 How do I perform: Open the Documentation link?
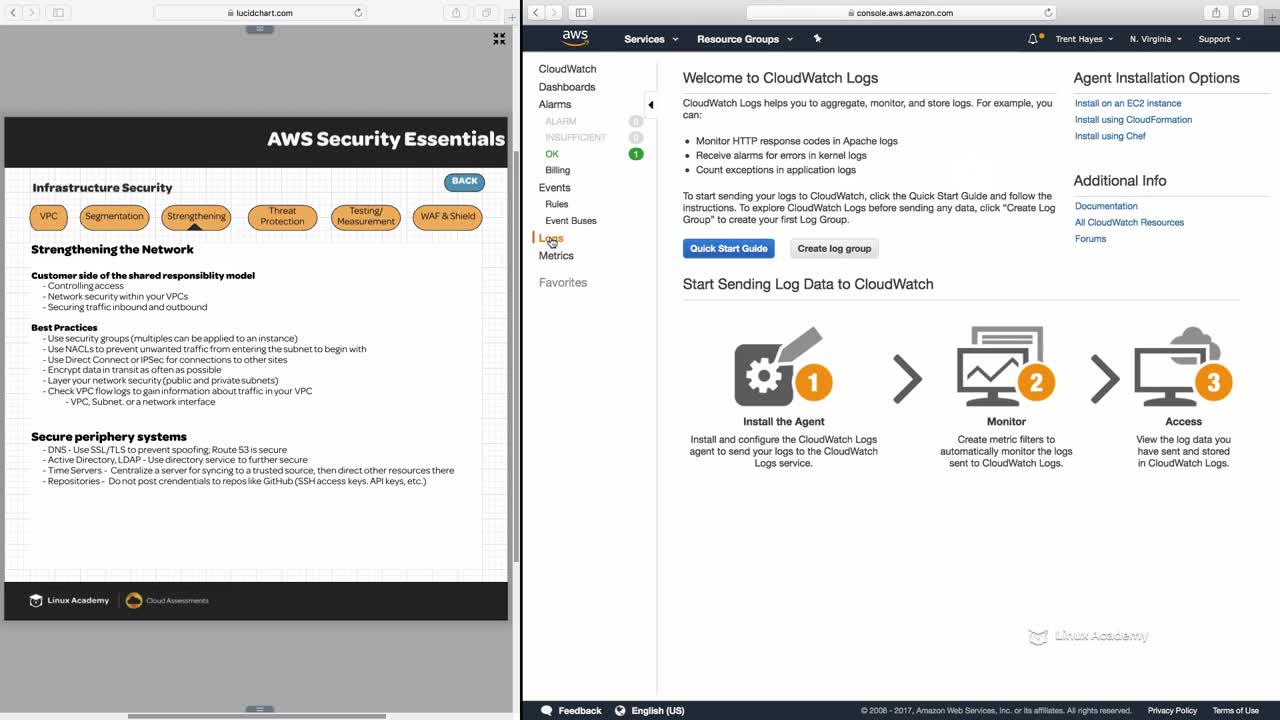tap(1106, 206)
